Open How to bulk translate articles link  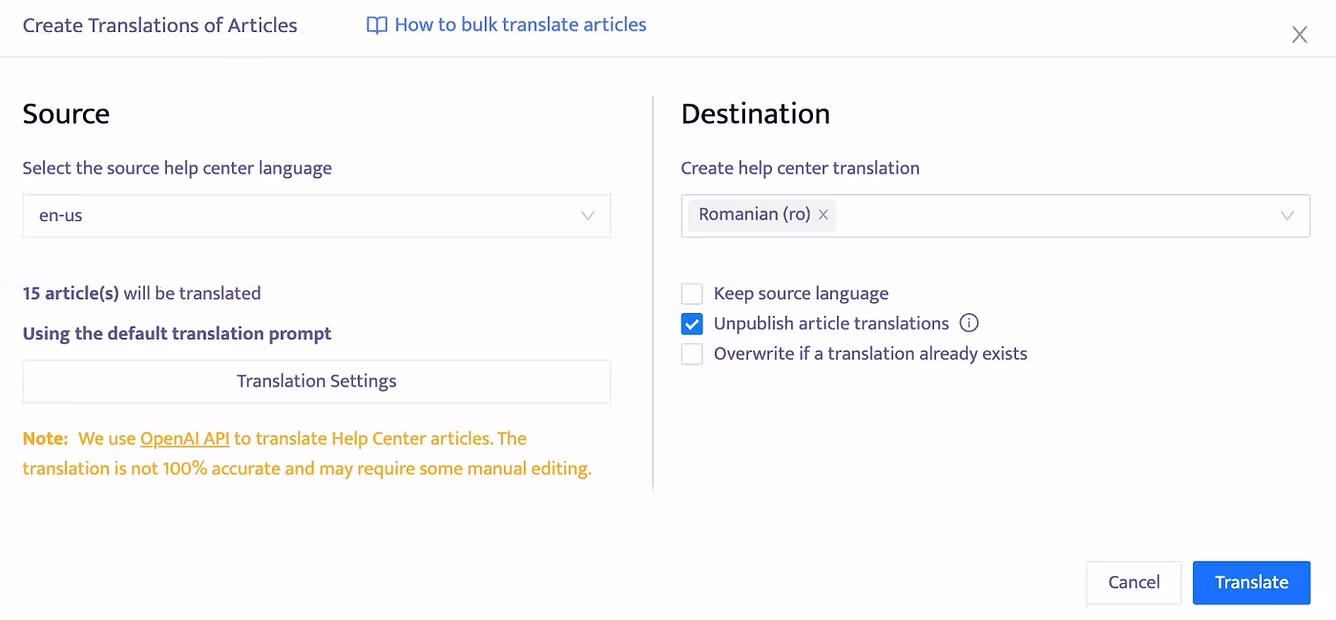click(520, 25)
